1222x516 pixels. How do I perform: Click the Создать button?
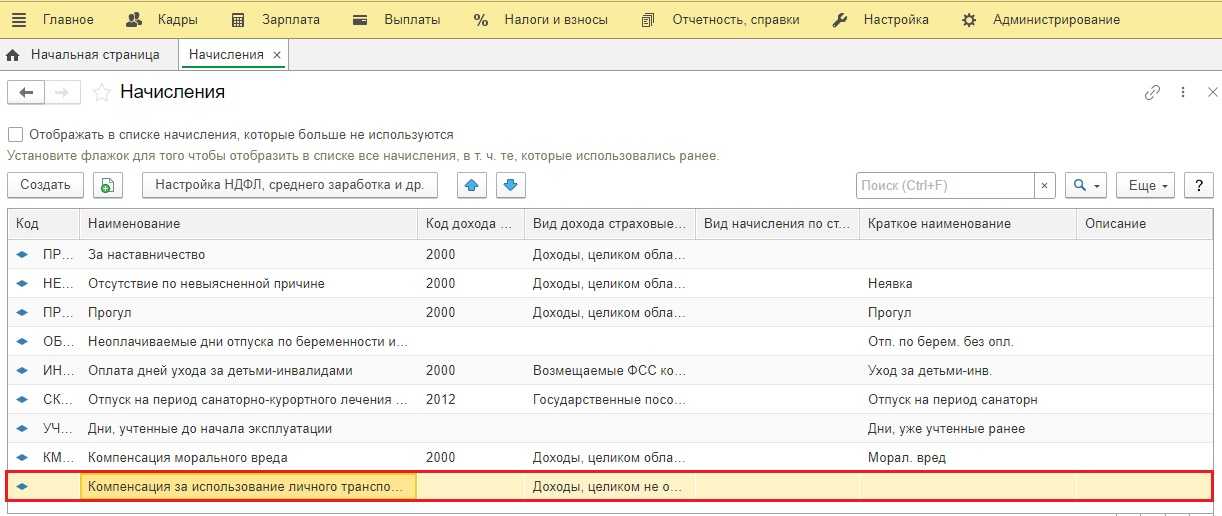coord(45,185)
